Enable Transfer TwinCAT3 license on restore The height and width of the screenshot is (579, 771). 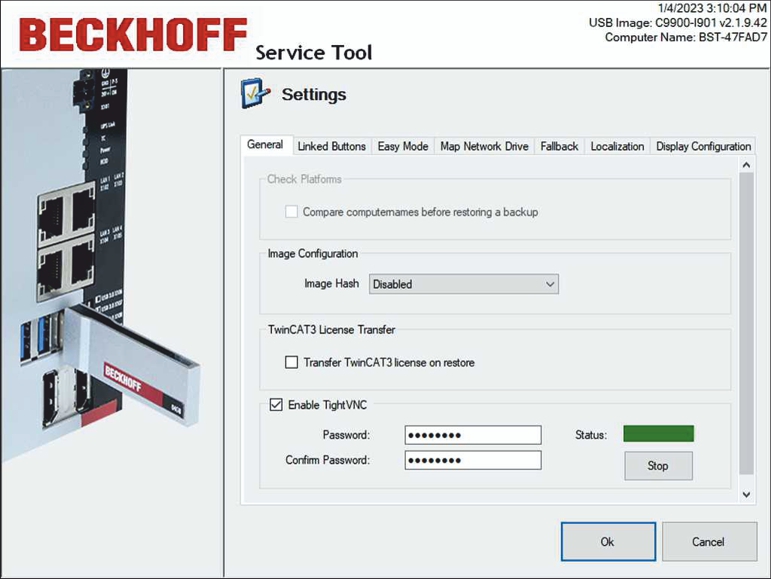pyautogui.click(x=292, y=362)
